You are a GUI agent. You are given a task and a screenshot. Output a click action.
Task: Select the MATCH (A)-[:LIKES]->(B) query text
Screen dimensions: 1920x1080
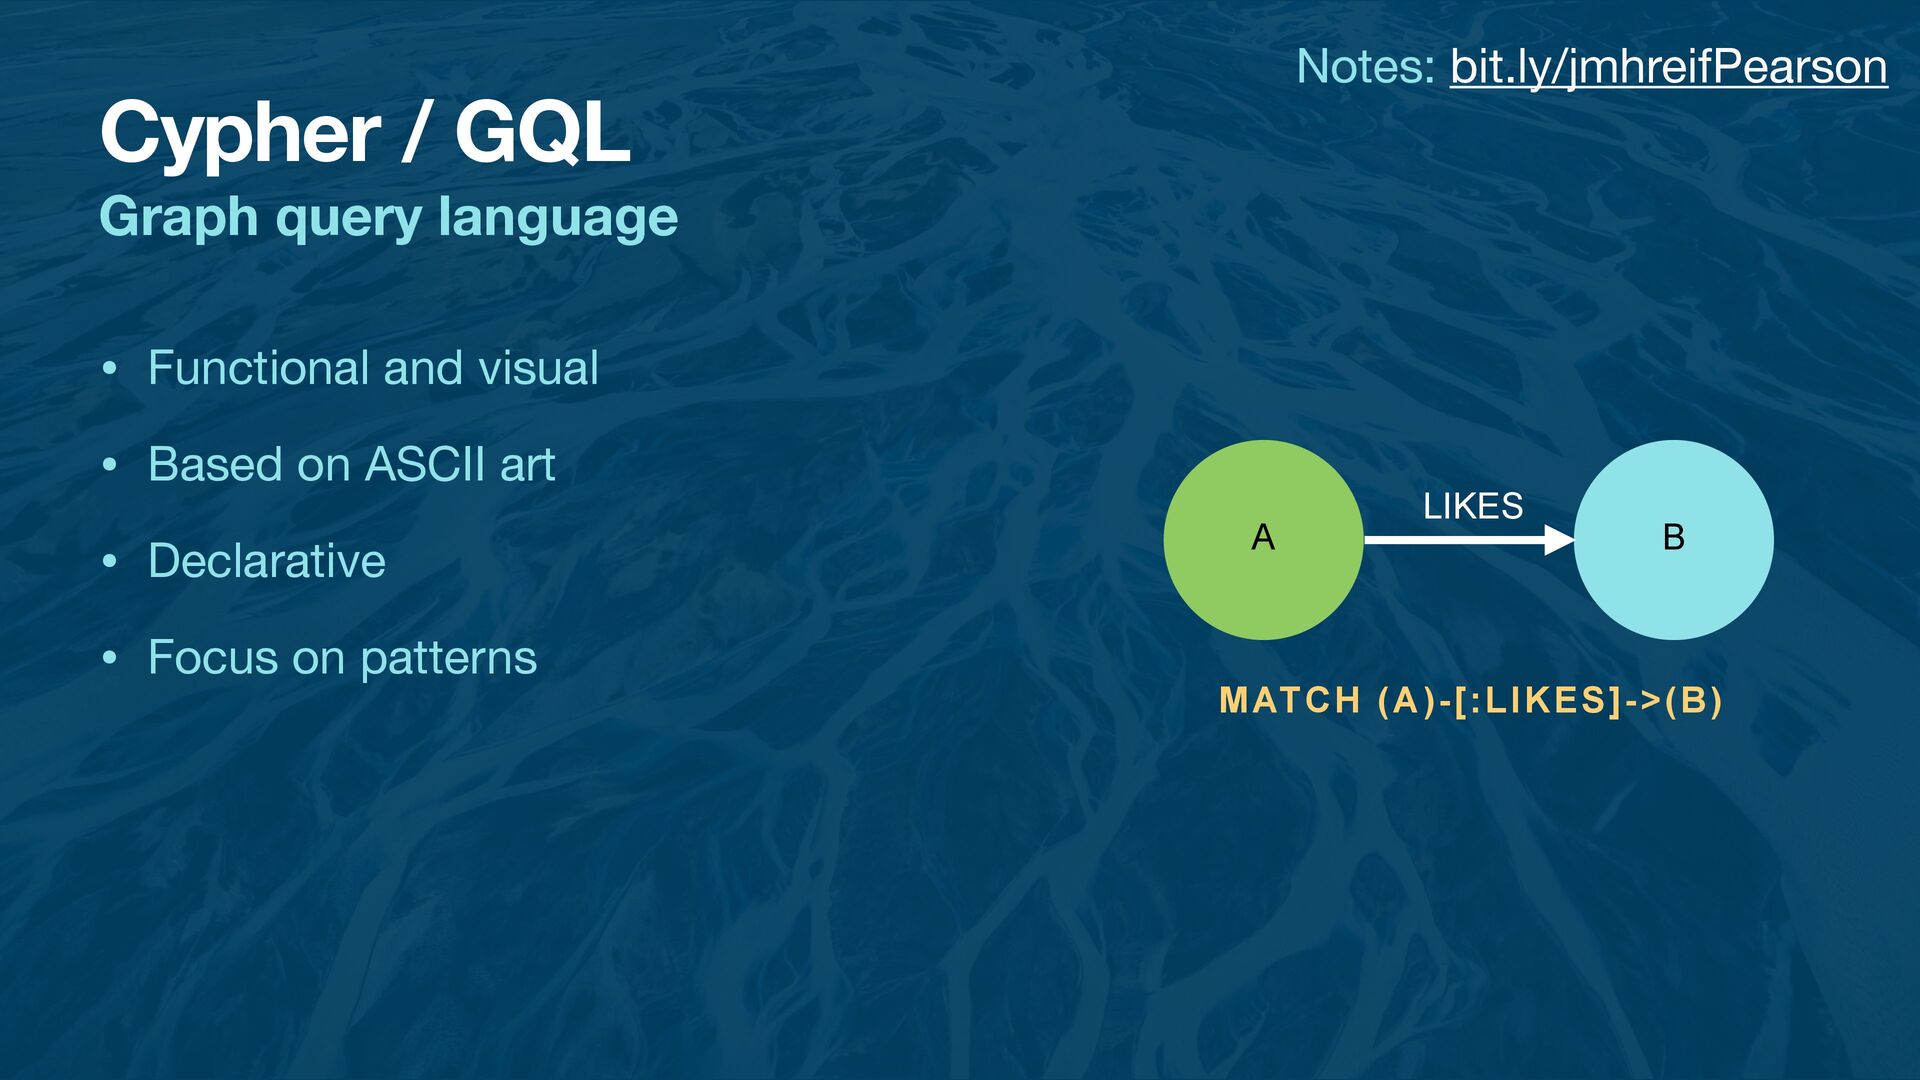click(1471, 700)
